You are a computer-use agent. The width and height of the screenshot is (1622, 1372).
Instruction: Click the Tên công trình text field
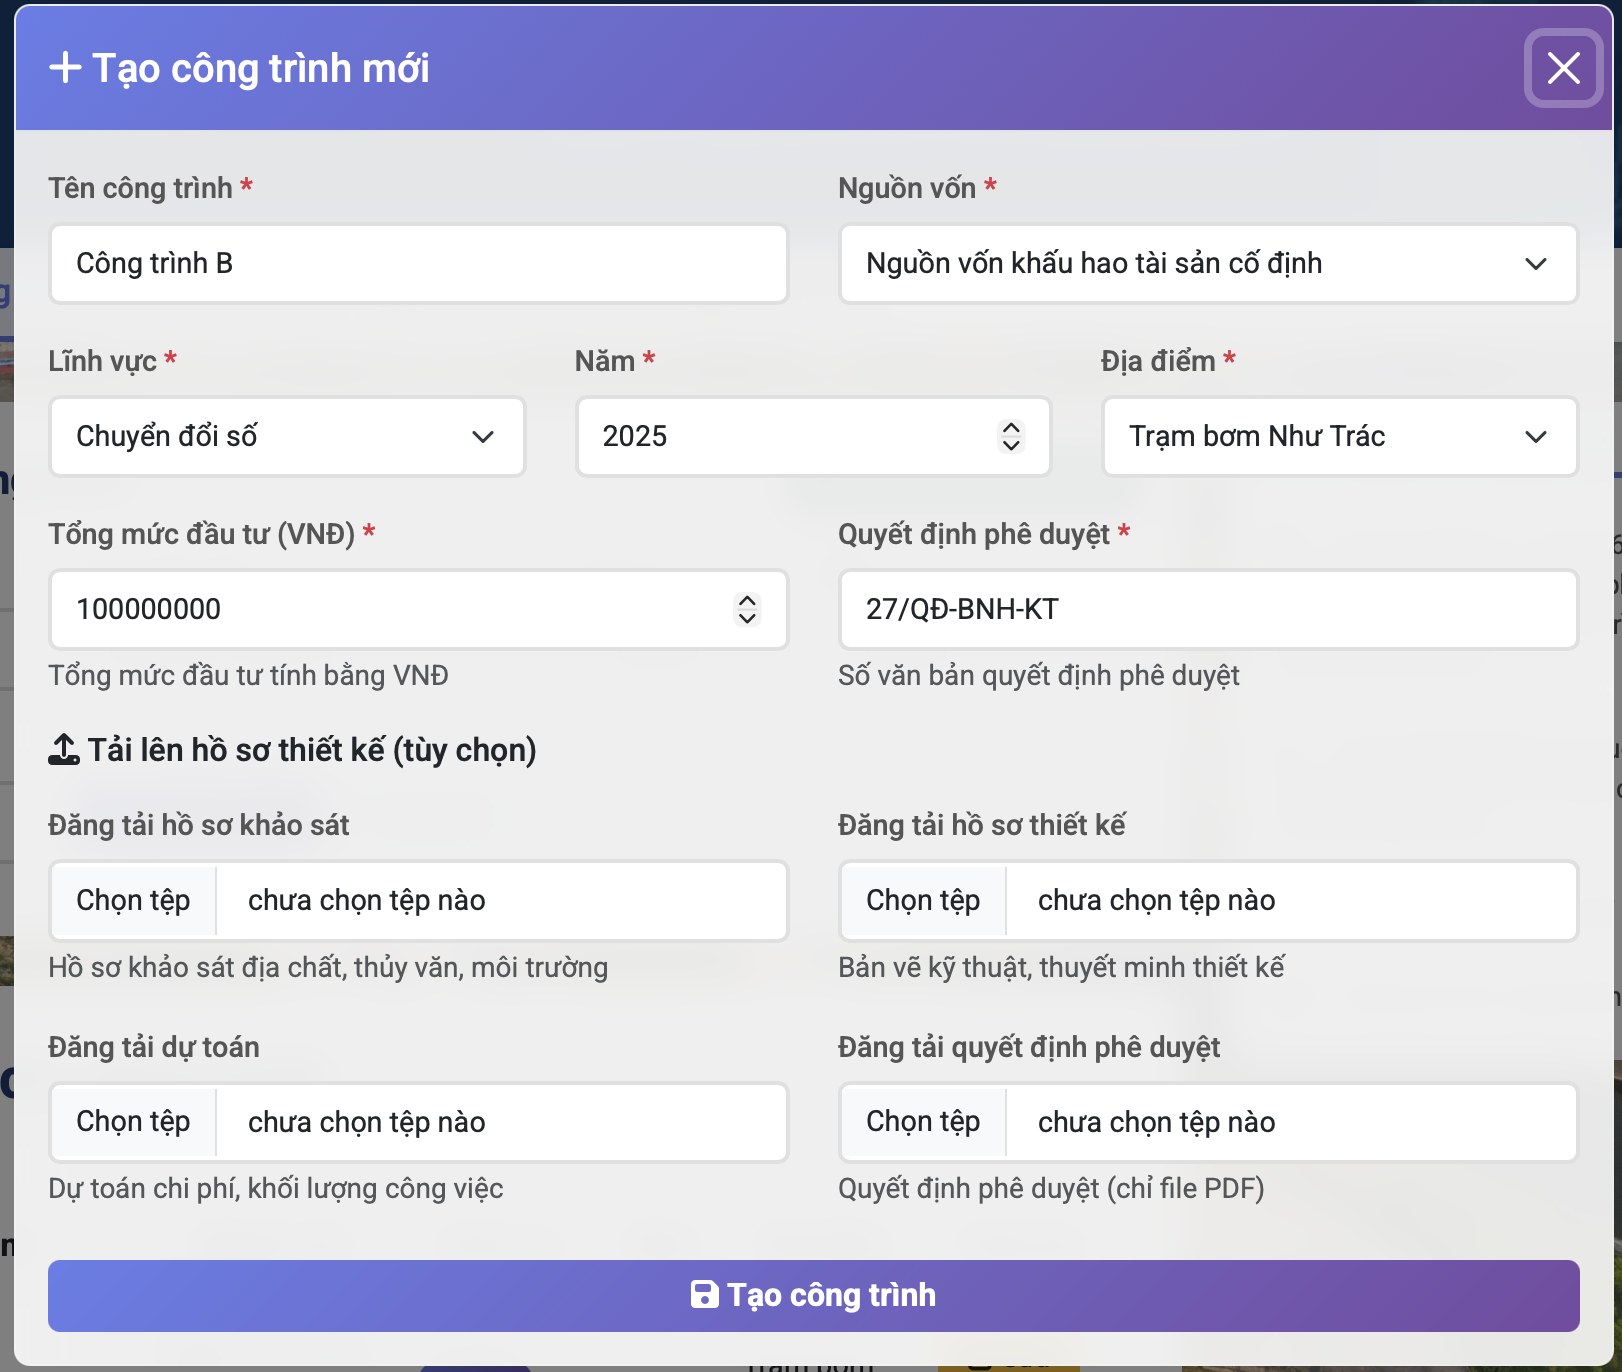click(x=418, y=264)
